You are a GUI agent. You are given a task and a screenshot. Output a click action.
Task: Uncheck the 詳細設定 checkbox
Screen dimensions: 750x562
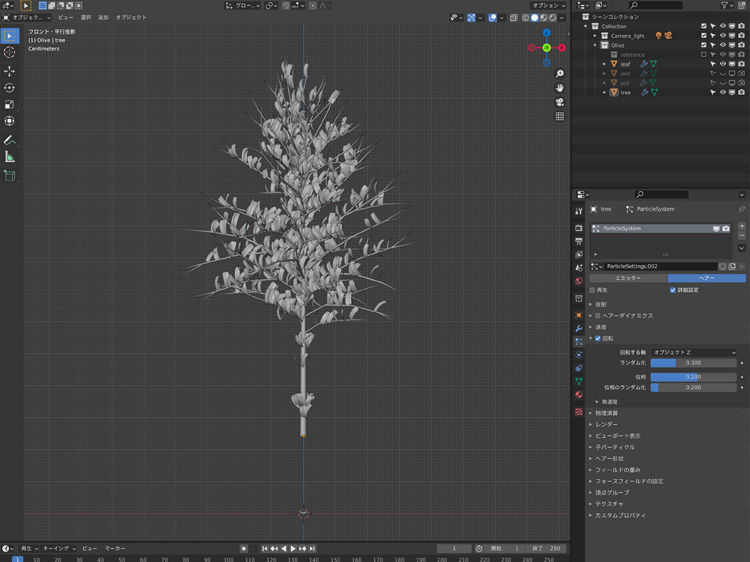673,290
